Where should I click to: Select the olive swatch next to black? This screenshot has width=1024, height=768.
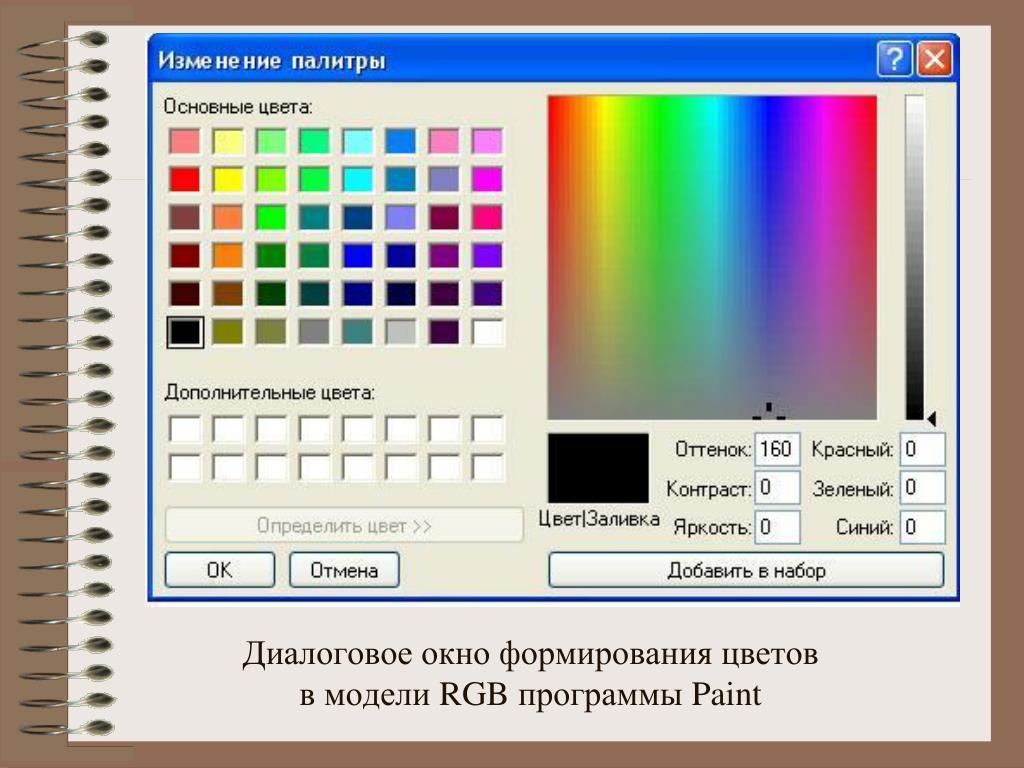(x=228, y=332)
